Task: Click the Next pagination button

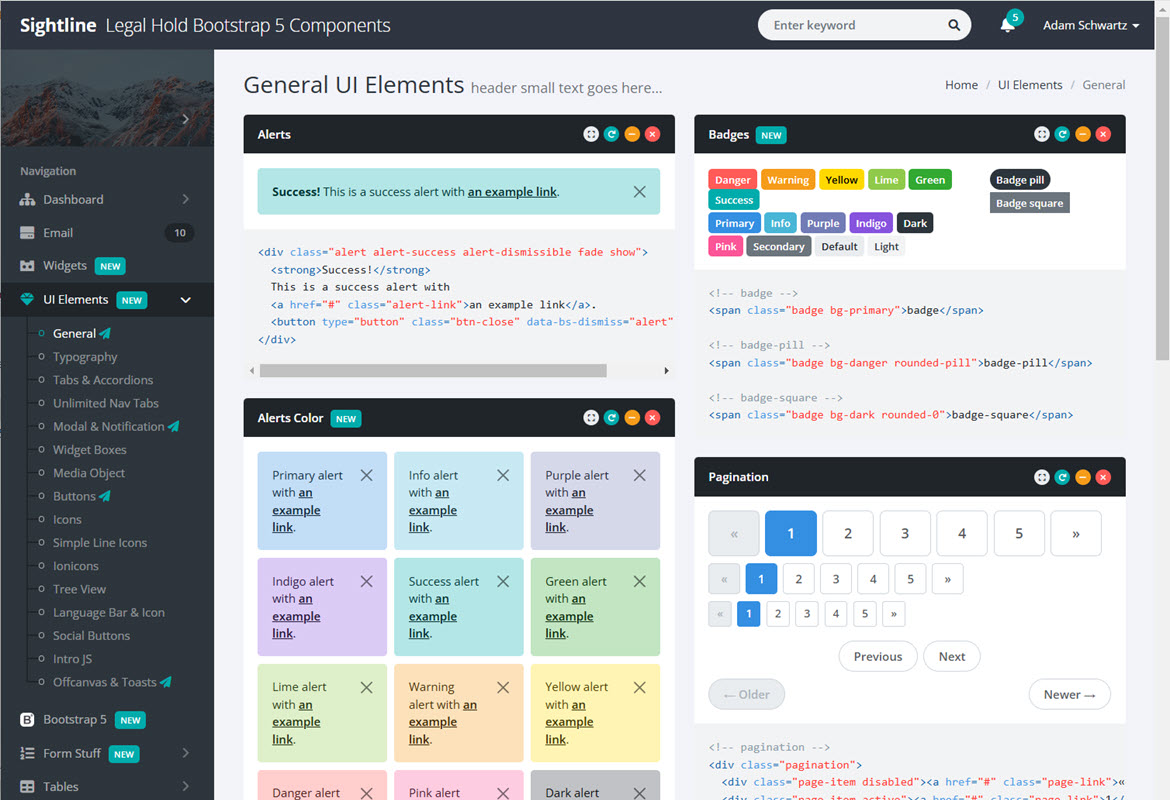Action: [x=951, y=656]
